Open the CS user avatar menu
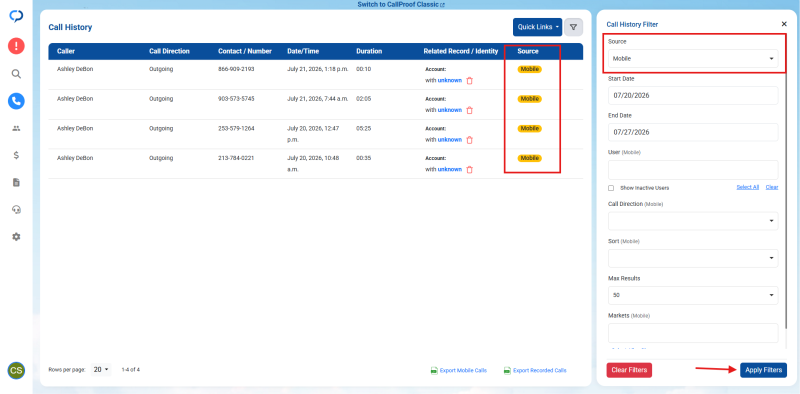 click(x=16, y=371)
